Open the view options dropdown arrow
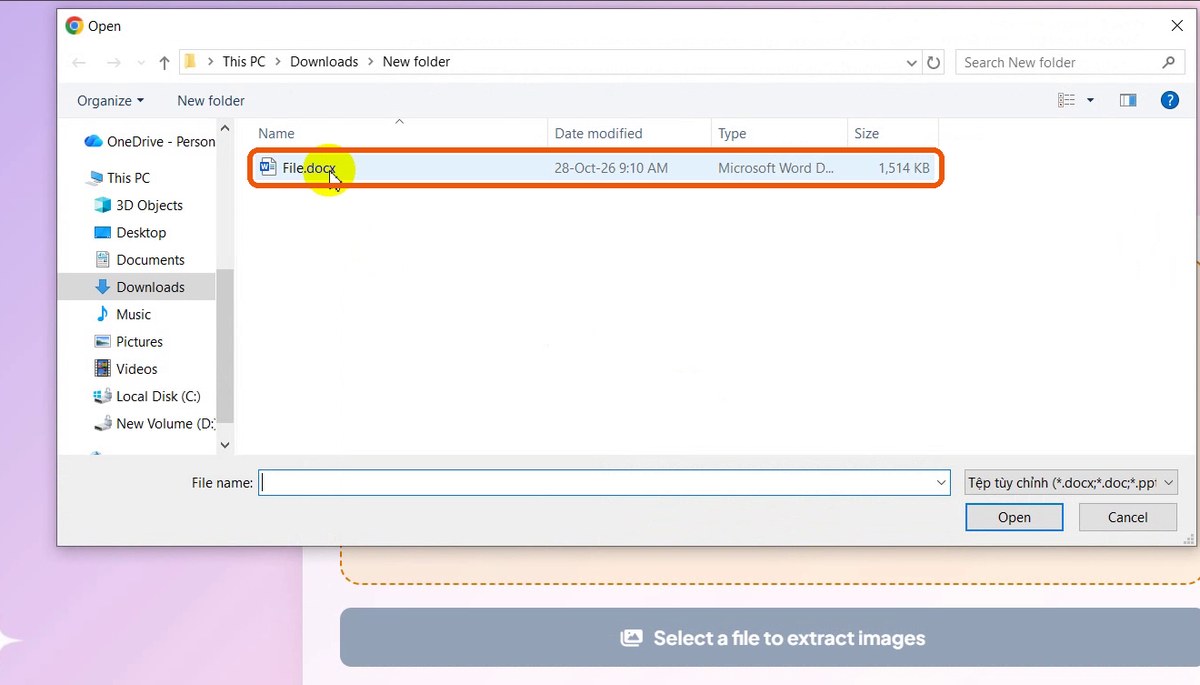Image resolution: width=1200 pixels, height=685 pixels. point(1090,100)
